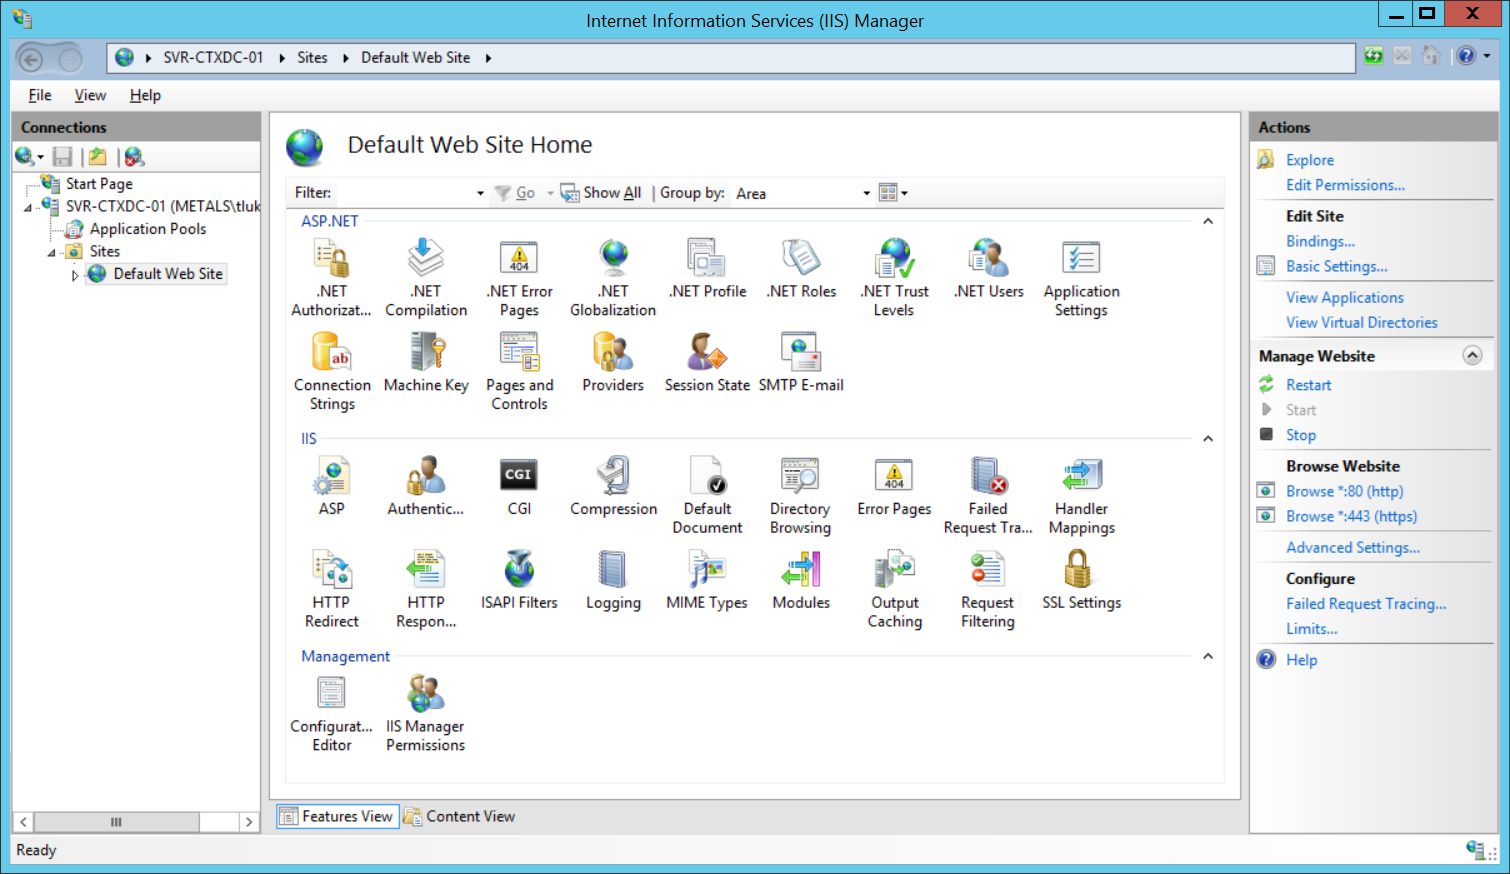Screen dimensions: 1510x874
Task: Open the .NET Users feature
Action: pyautogui.click(x=988, y=269)
